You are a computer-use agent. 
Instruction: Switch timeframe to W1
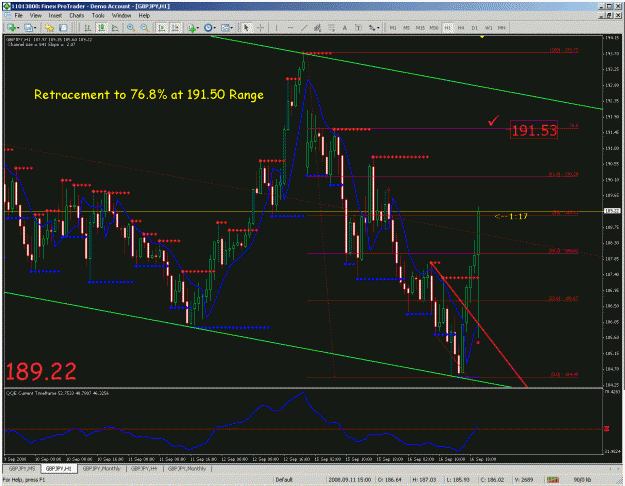coord(488,28)
